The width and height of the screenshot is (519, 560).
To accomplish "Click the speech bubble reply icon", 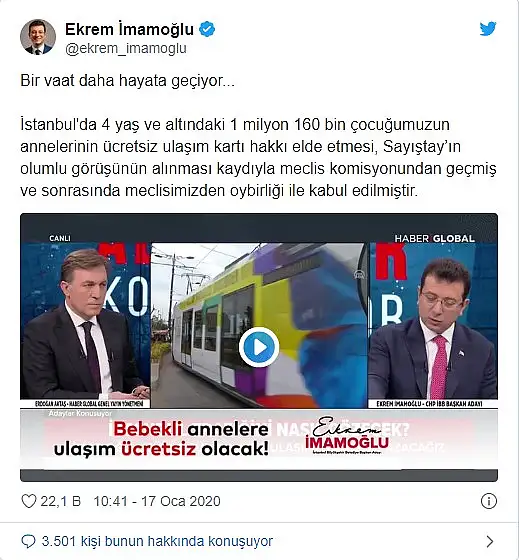I will point(28,541).
